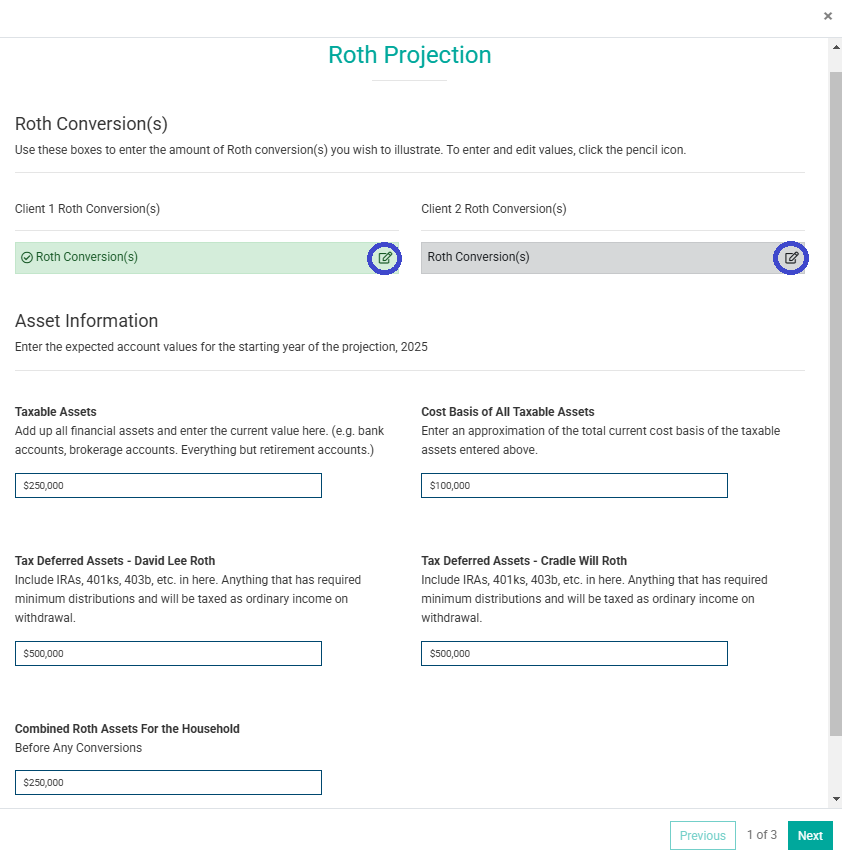Click the green checkmark on Roth Conversion(s)
Screen dimensions: 842x857
[x=27, y=257]
